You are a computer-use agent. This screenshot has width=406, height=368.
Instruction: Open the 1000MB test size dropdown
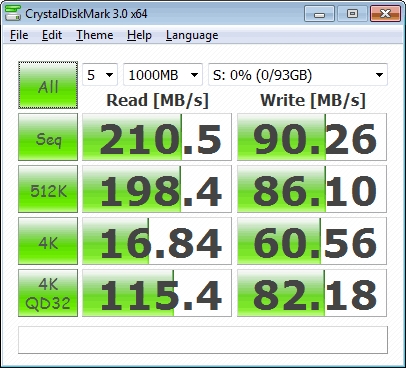coord(163,75)
